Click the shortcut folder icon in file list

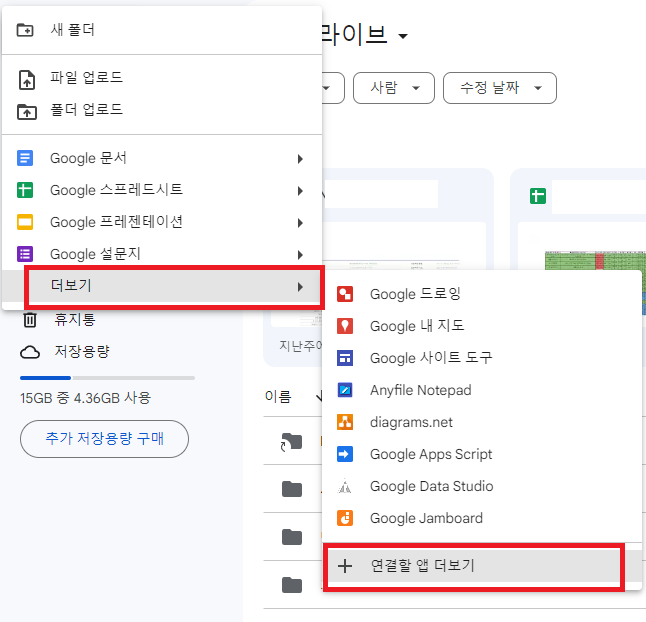(x=291, y=442)
